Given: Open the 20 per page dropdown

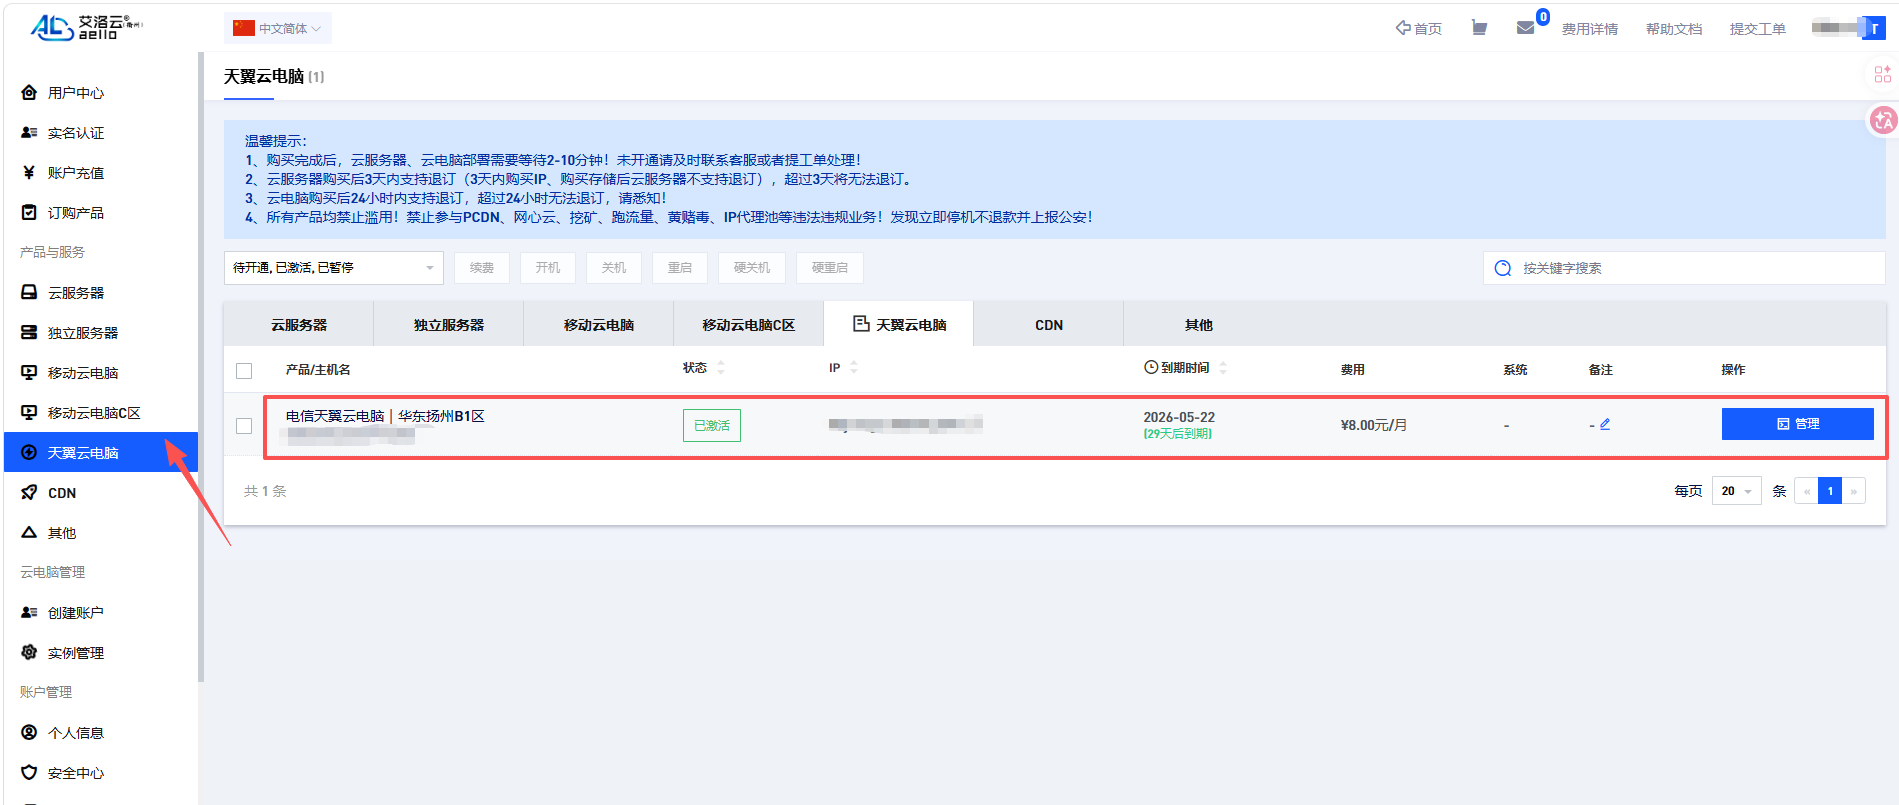Looking at the screenshot, I should pyautogui.click(x=1736, y=491).
